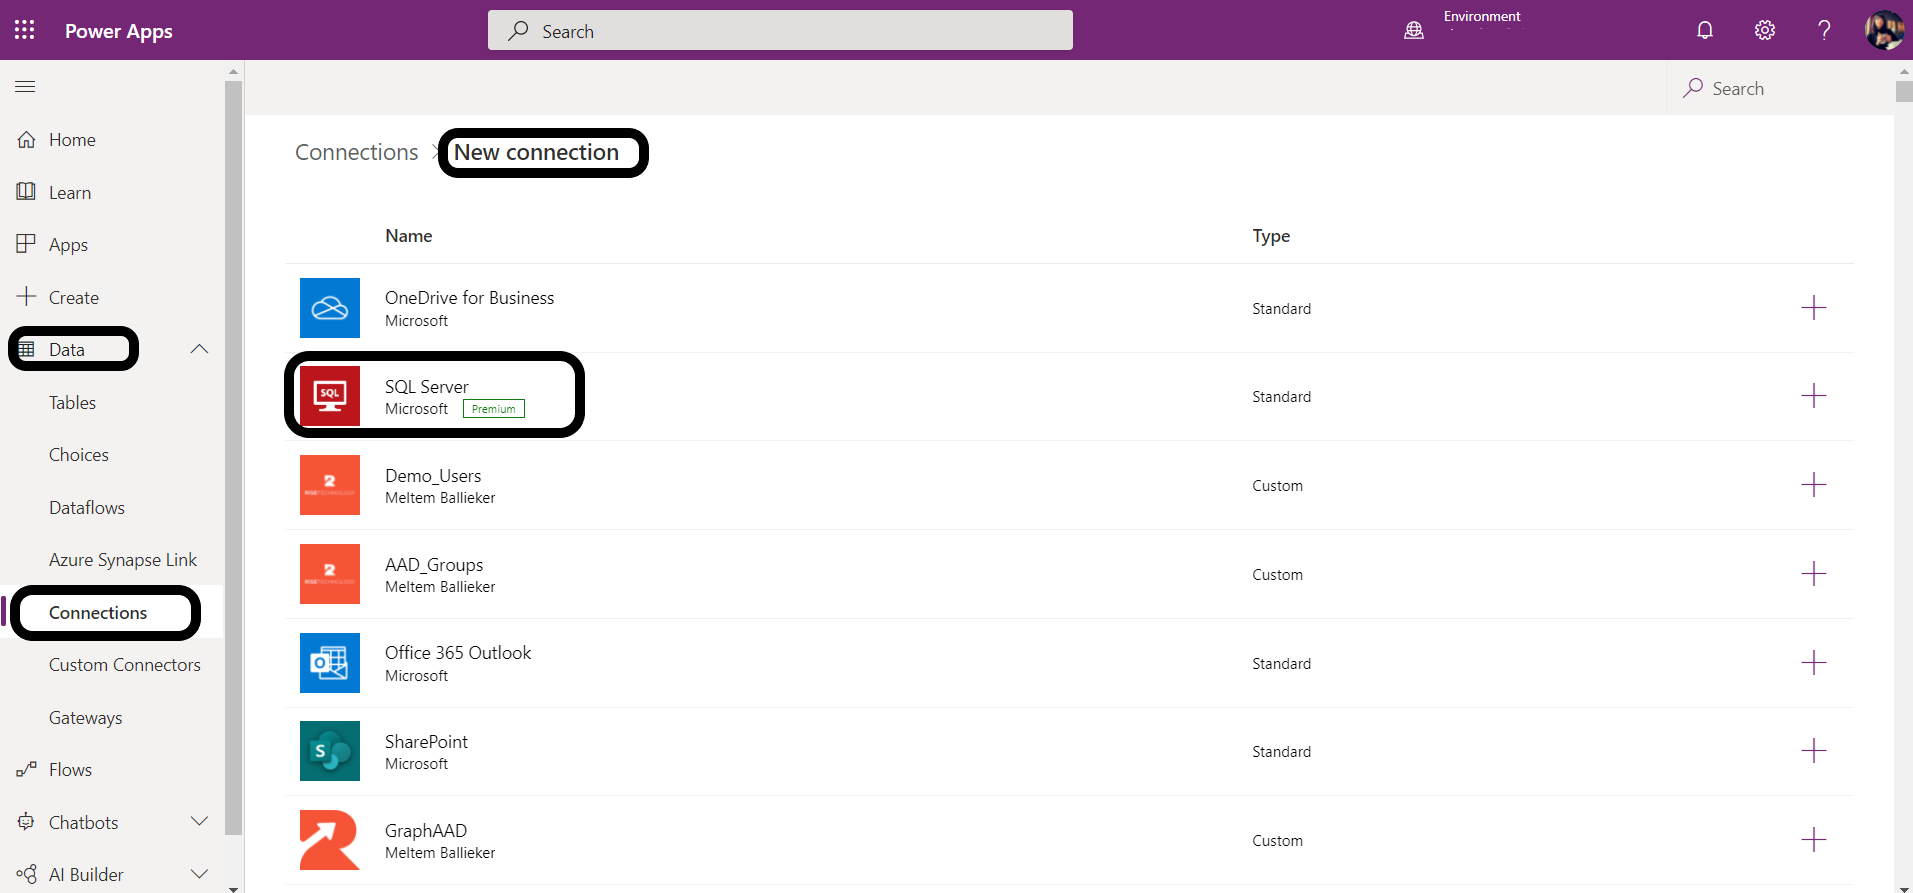Add the Office 365 Outlook connection
This screenshot has width=1913, height=893.
pyautogui.click(x=1813, y=663)
